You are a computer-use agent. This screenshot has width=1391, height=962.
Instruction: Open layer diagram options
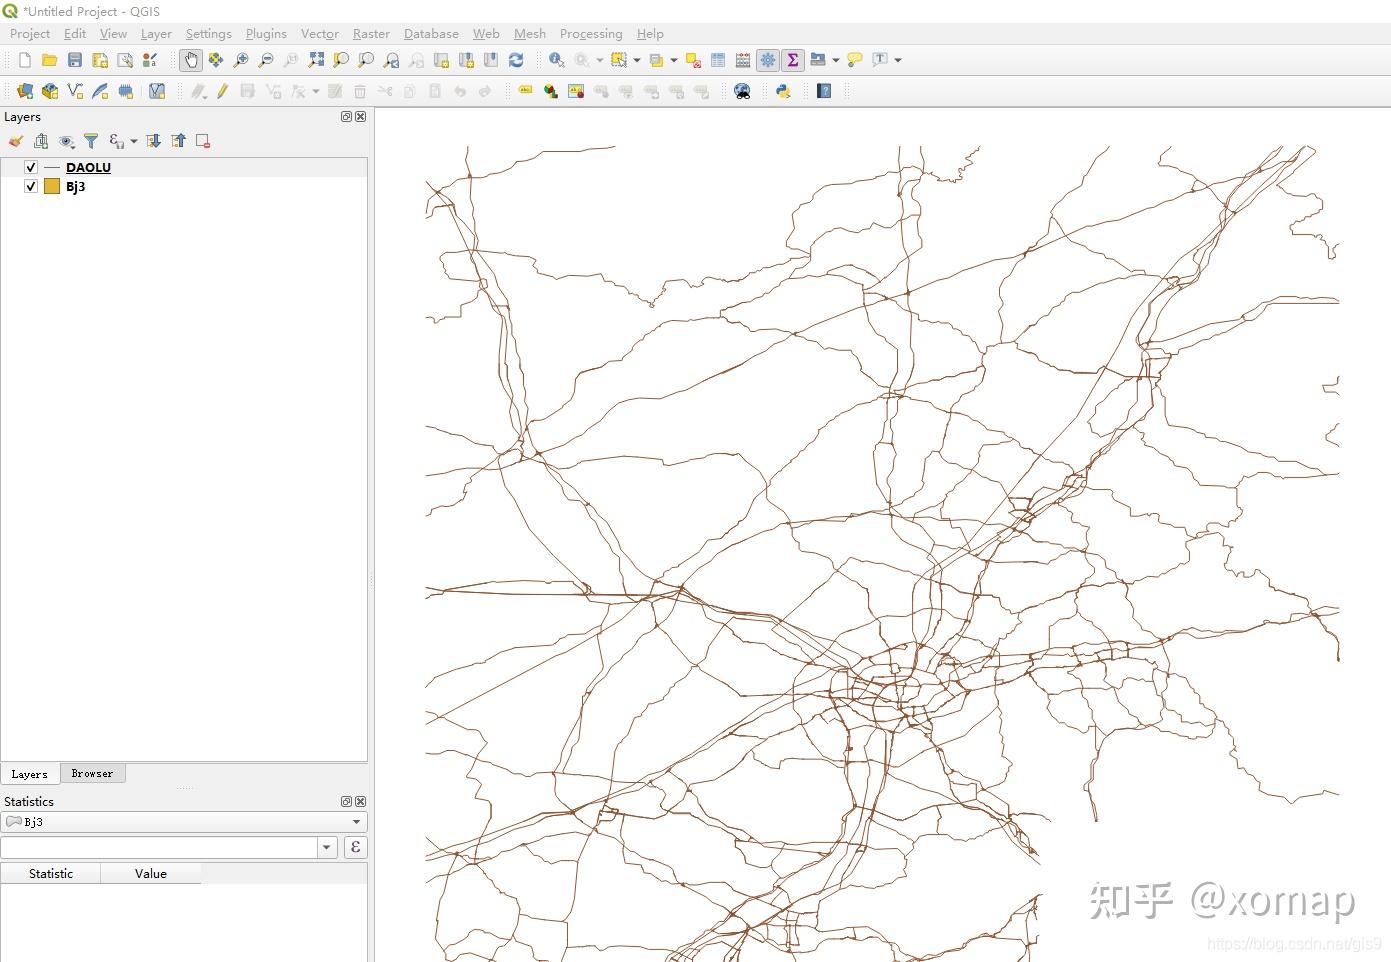pyautogui.click(x=550, y=91)
